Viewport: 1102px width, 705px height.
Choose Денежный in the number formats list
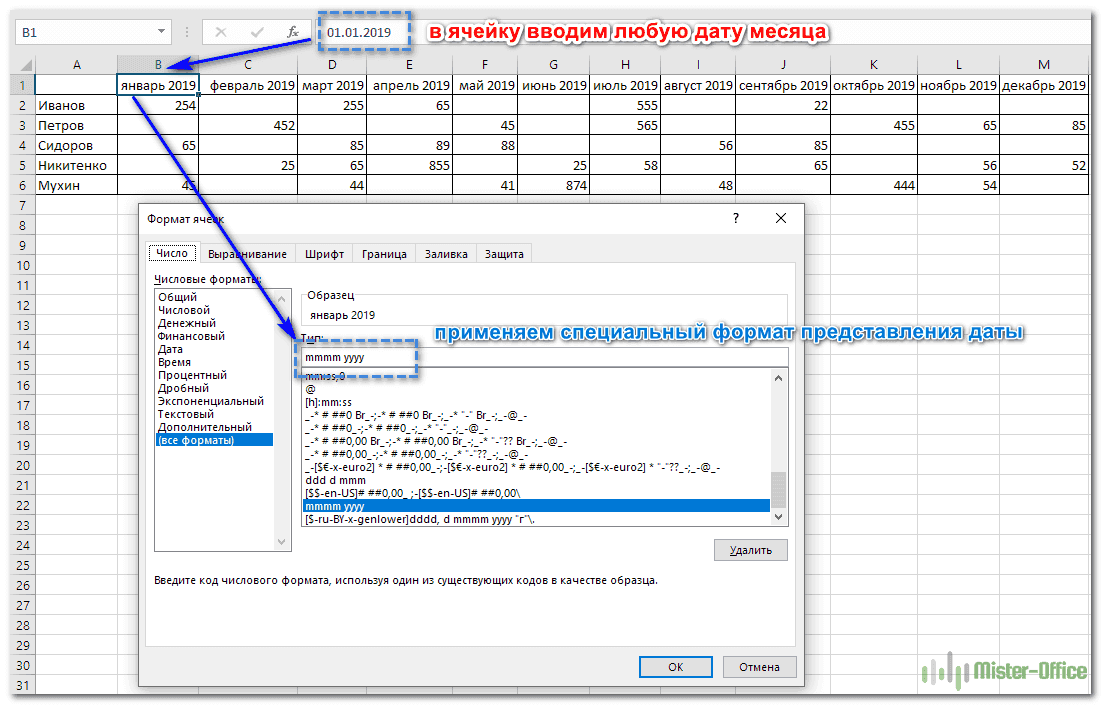coord(186,323)
